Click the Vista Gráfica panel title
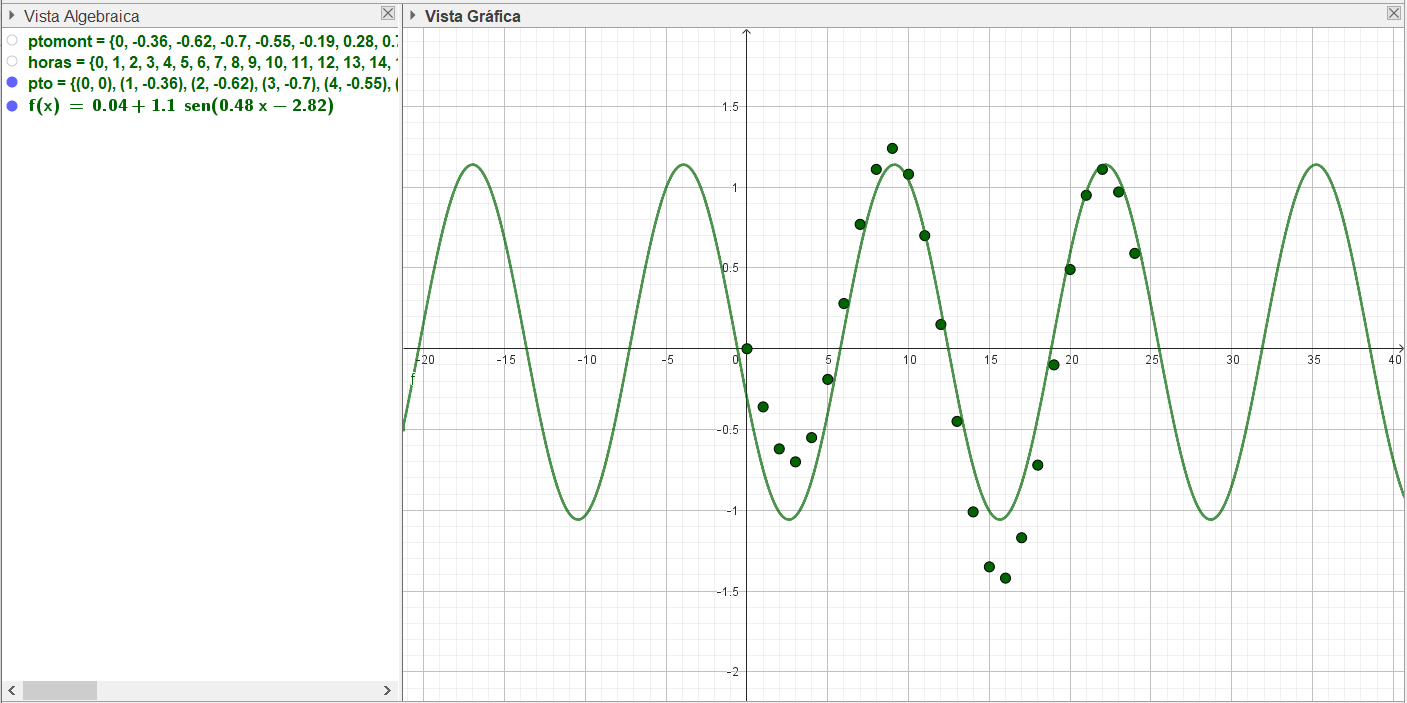The height and width of the screenshot is (703, 1407). [472, 16]
